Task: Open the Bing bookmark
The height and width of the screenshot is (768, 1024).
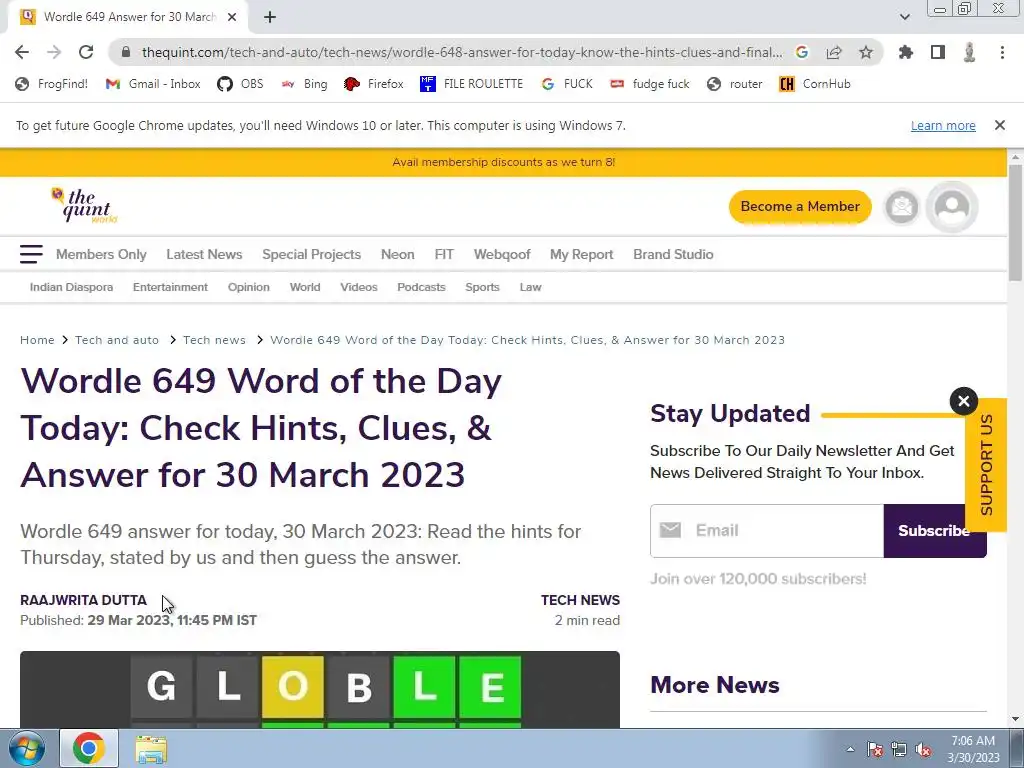Action: click(304, 84)
